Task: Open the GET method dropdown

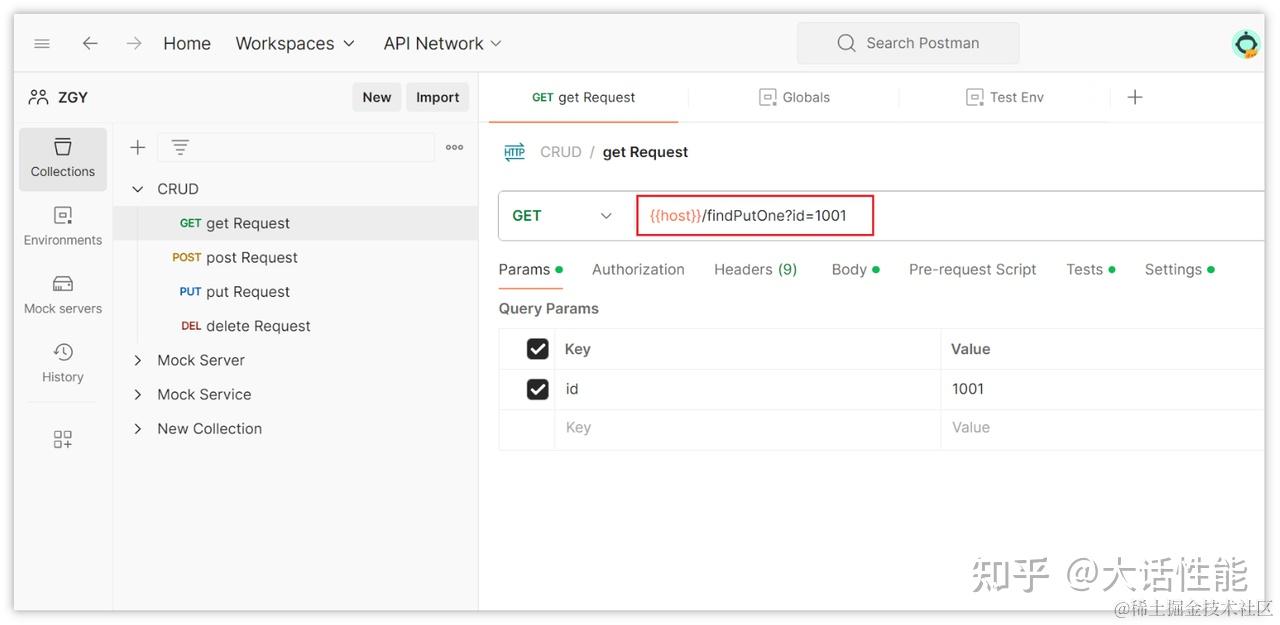Action: tap(563, 216)
